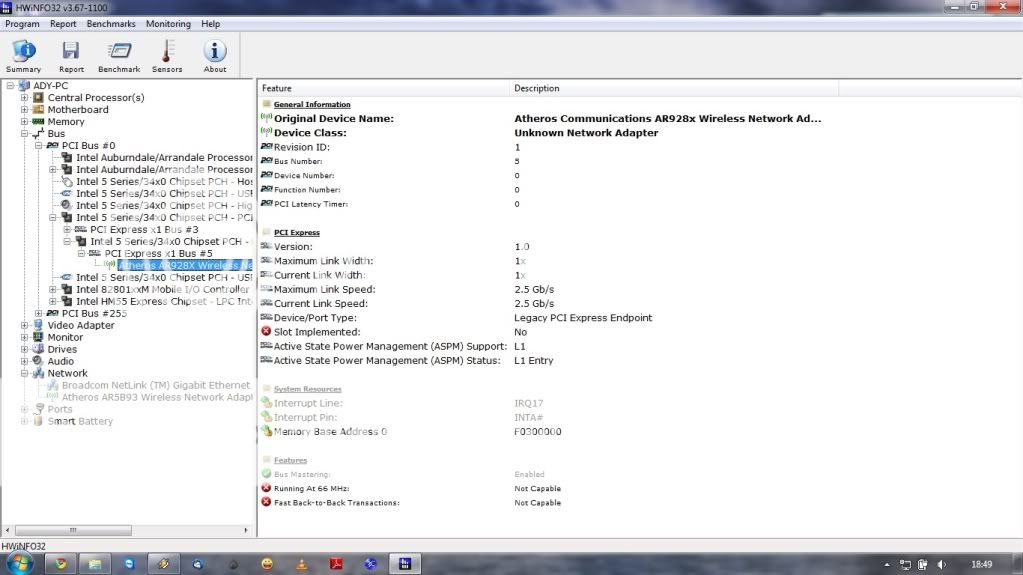Viewport: 1023px width, 575px height.
Task: Open red PDF taskbar icon
Action: point(336,564)
